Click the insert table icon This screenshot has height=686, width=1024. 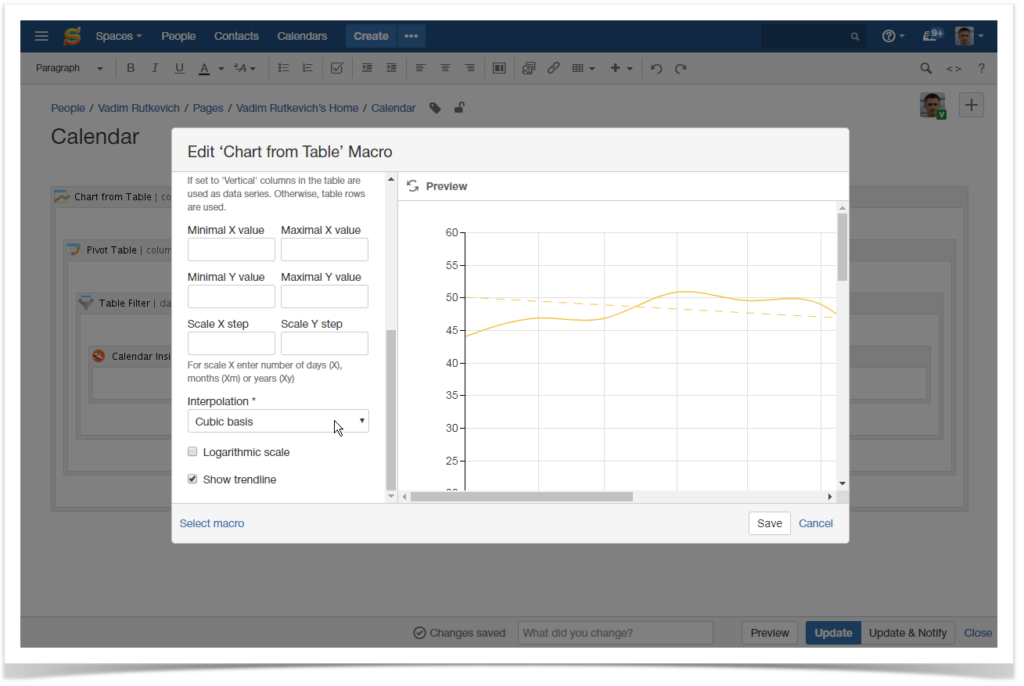580,68
